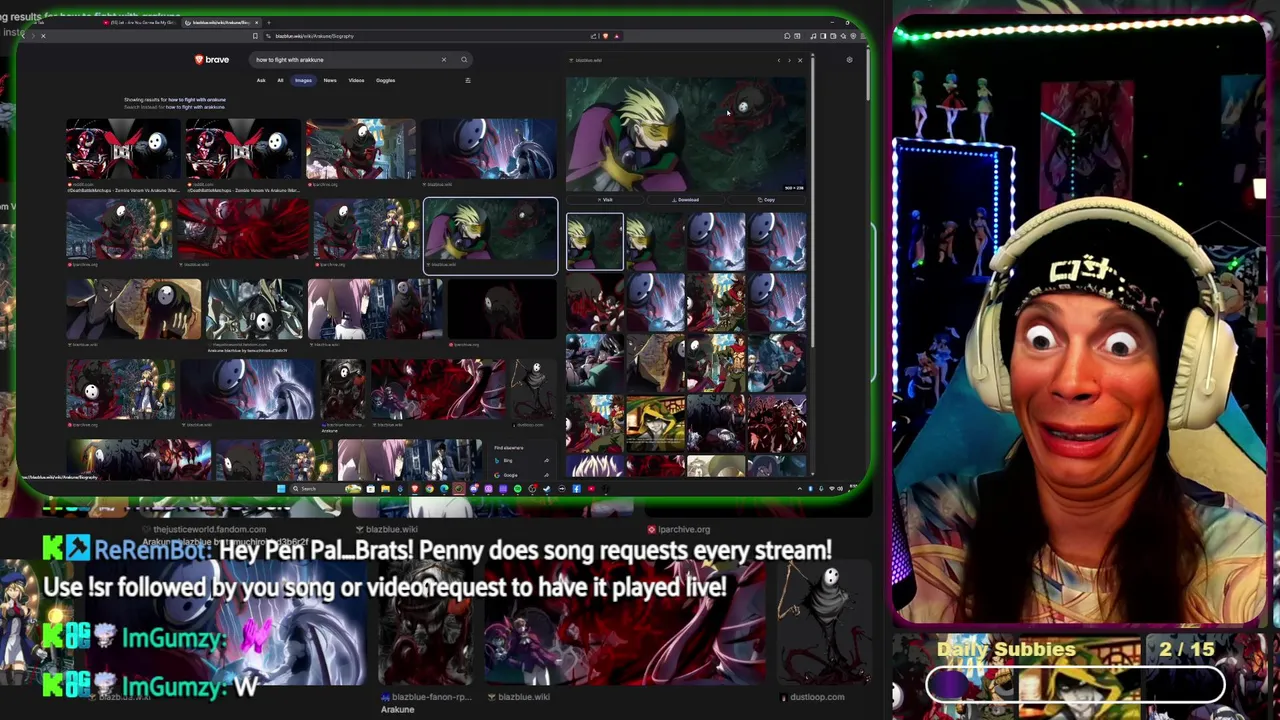Switch to the All search tab
1280x720 pixels.
point(280,80)
